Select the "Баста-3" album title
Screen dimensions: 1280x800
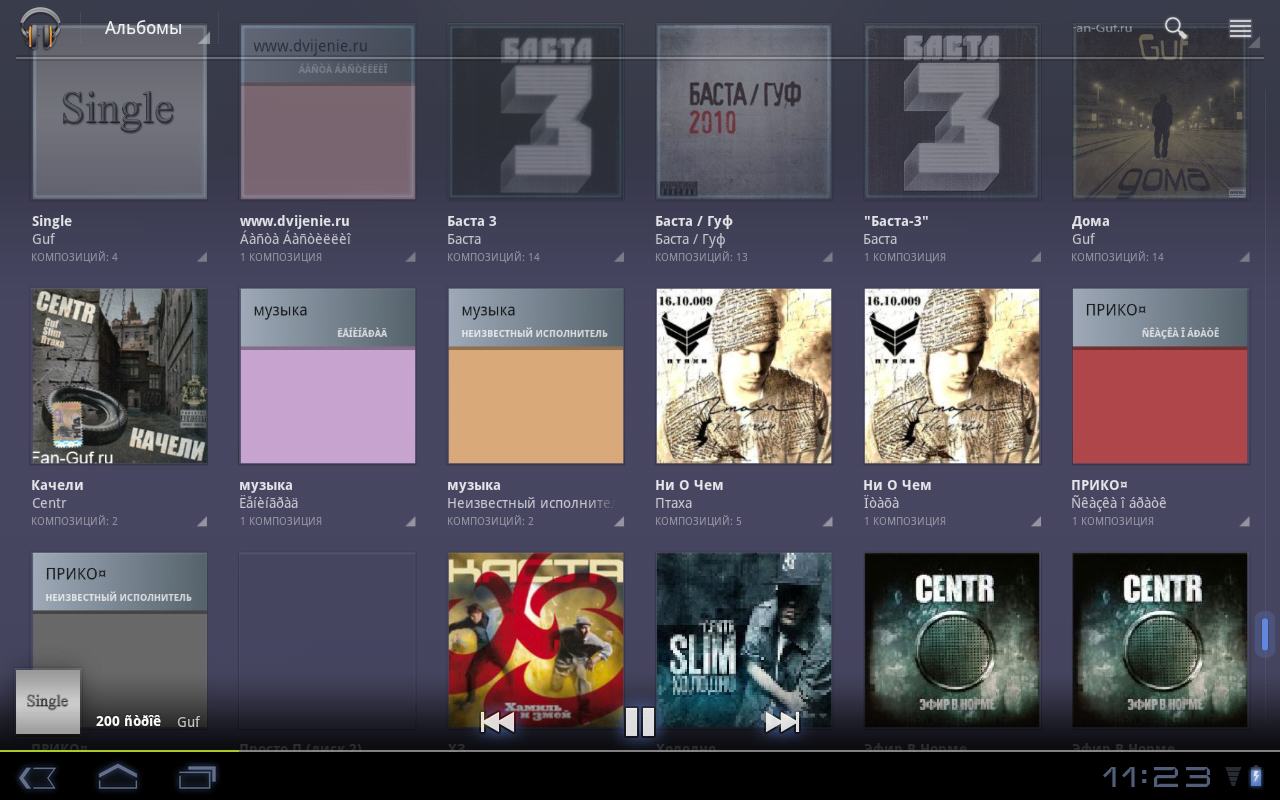tap(895, 221)
